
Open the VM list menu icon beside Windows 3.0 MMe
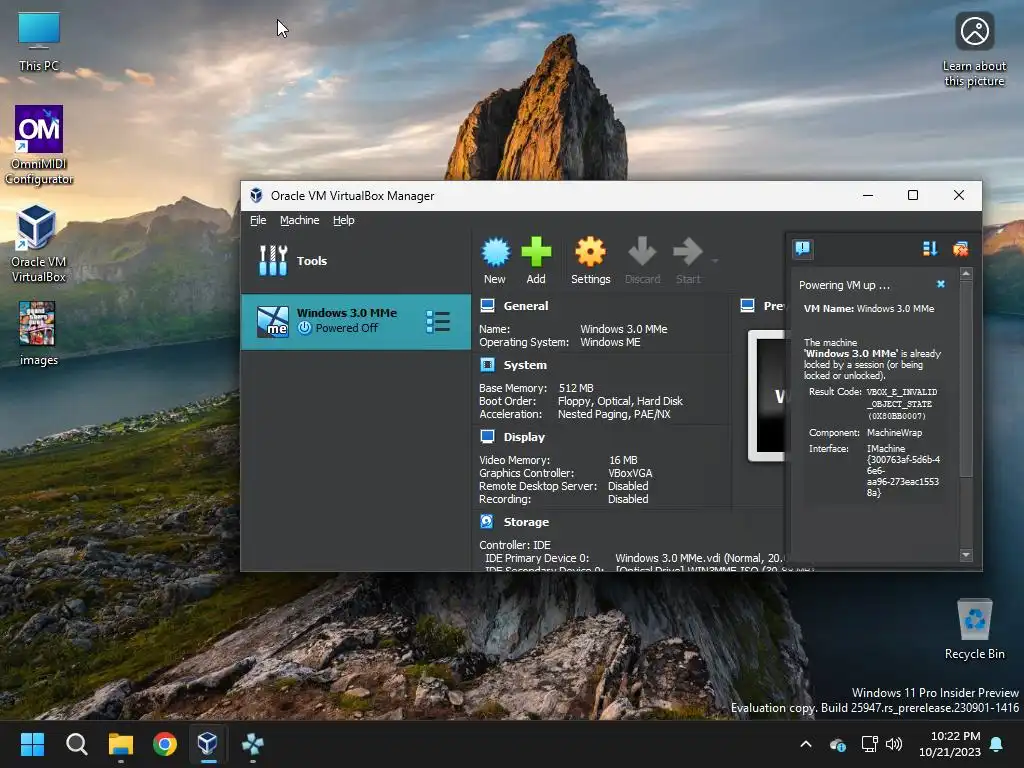[x=438, y=321]
